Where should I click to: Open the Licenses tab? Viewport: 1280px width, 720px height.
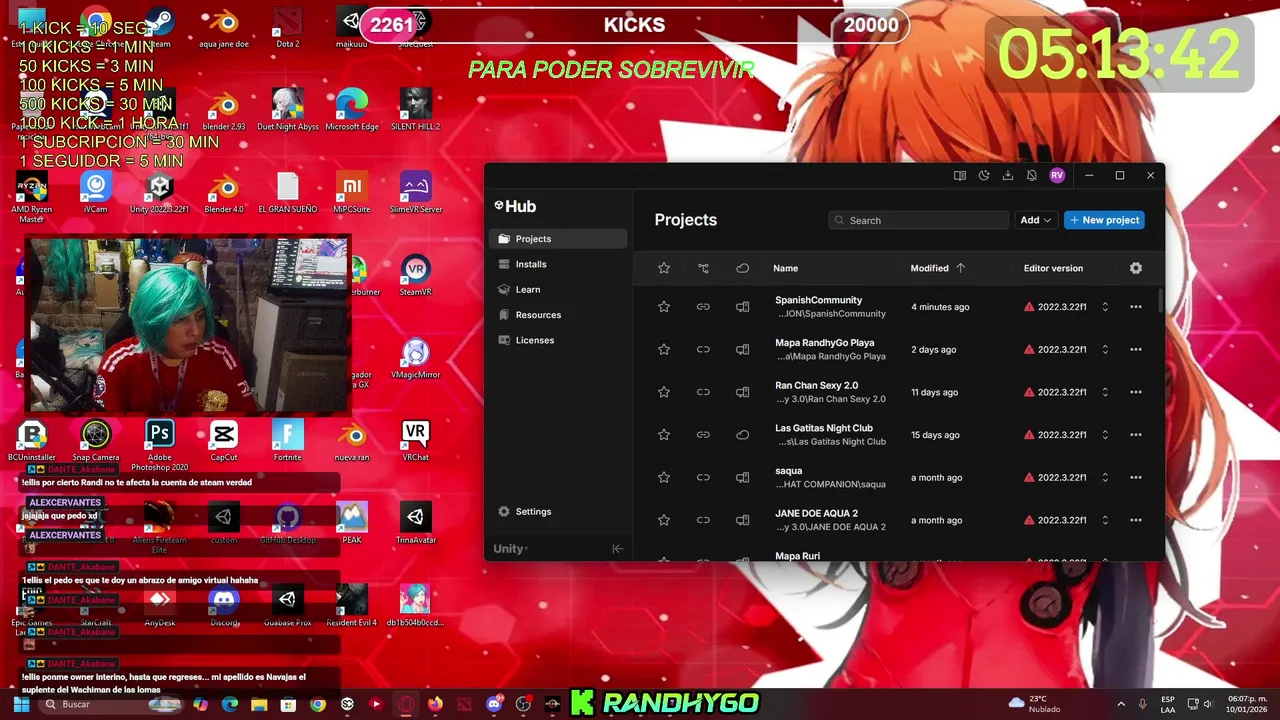(x=558, y=340)
